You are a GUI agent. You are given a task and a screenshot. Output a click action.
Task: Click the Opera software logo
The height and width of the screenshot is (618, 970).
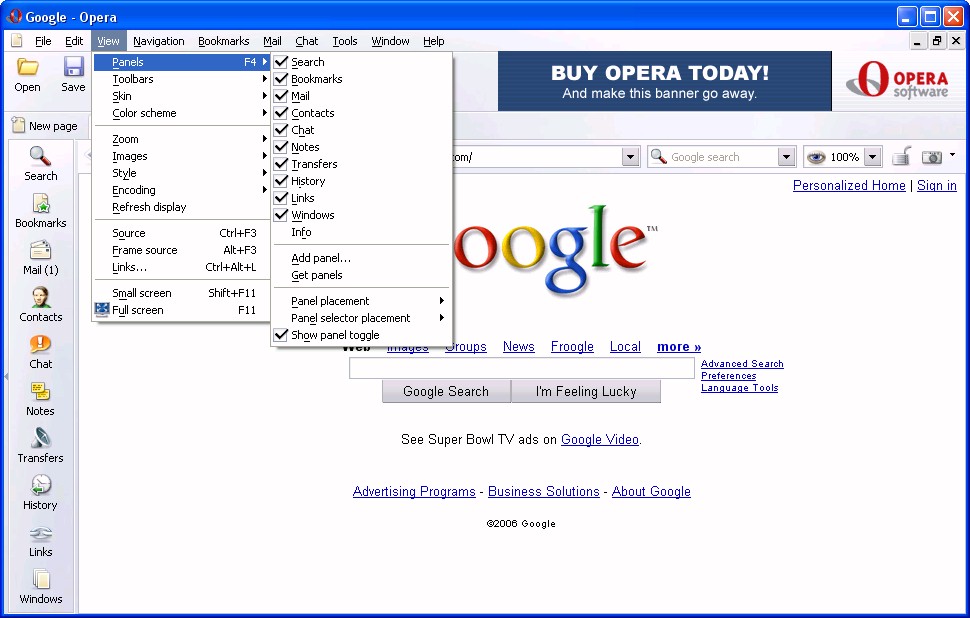(897, 80)
